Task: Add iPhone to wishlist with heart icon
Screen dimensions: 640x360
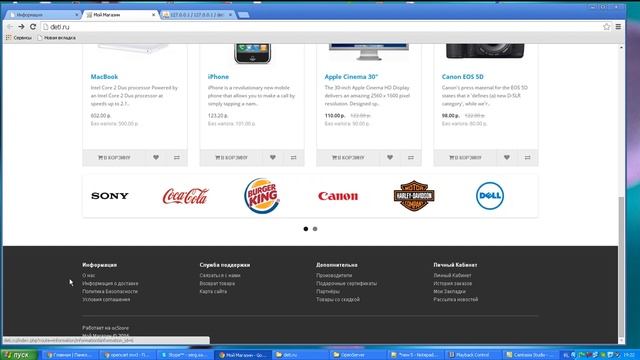Action: (273, 158)
